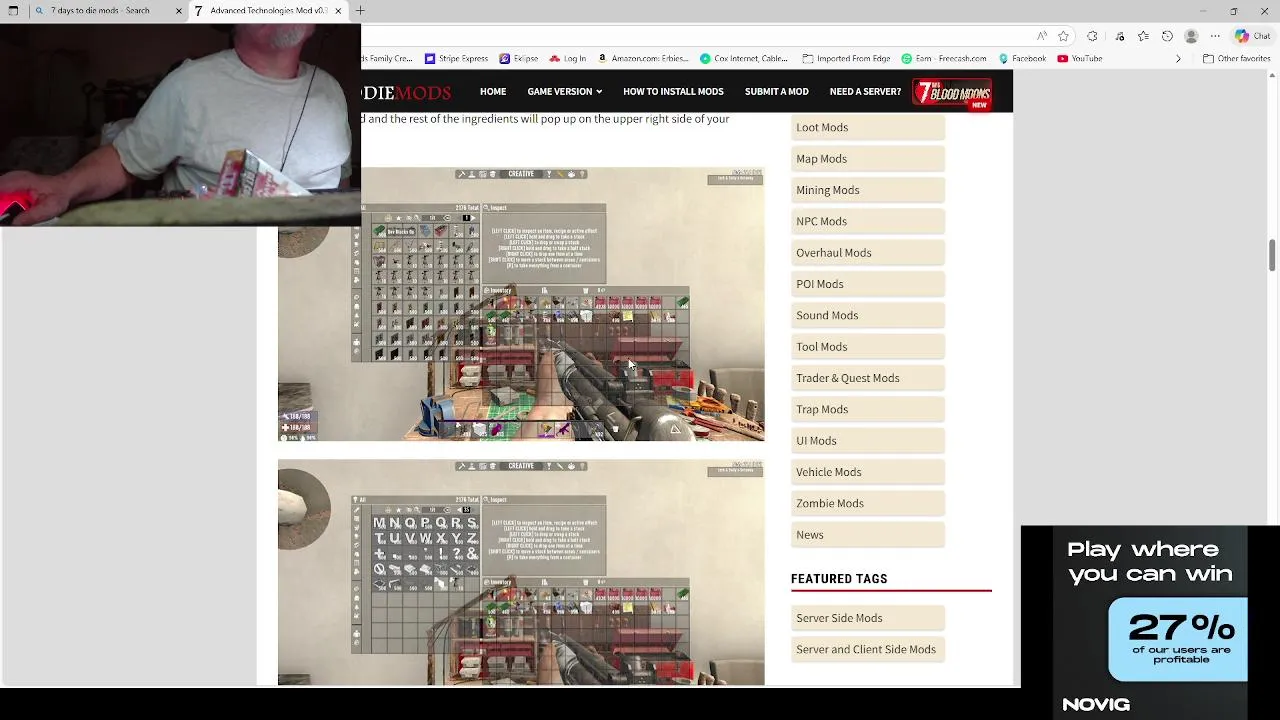
Task: Close the '7 days to die mods - Search' tab
Action: click(179, 11)
